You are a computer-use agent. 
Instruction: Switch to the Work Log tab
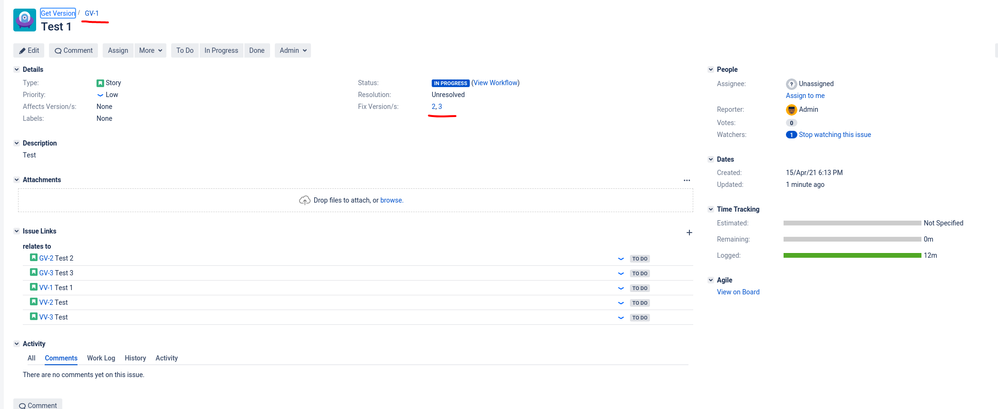[x=101, y=358]
